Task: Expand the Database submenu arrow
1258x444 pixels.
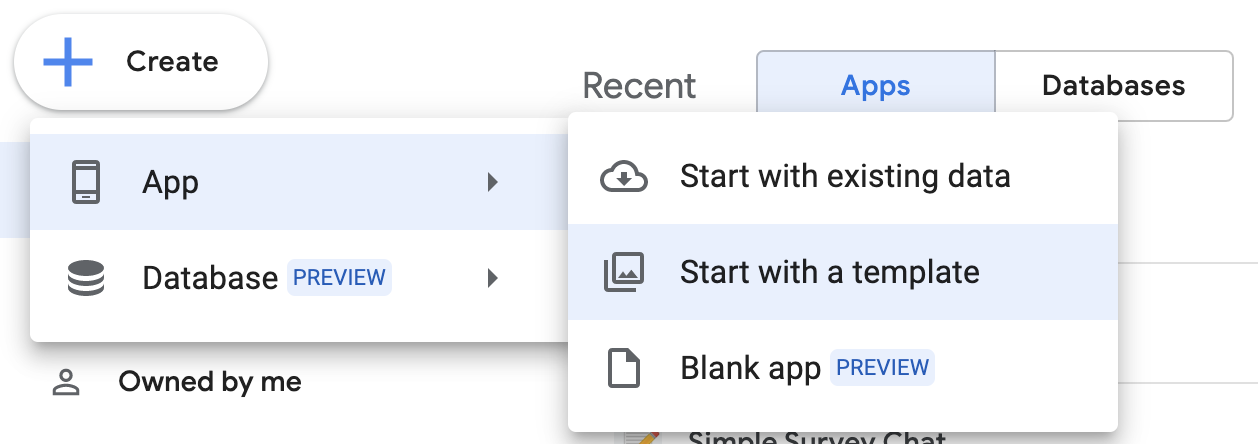Action: [x=492, y=277]
